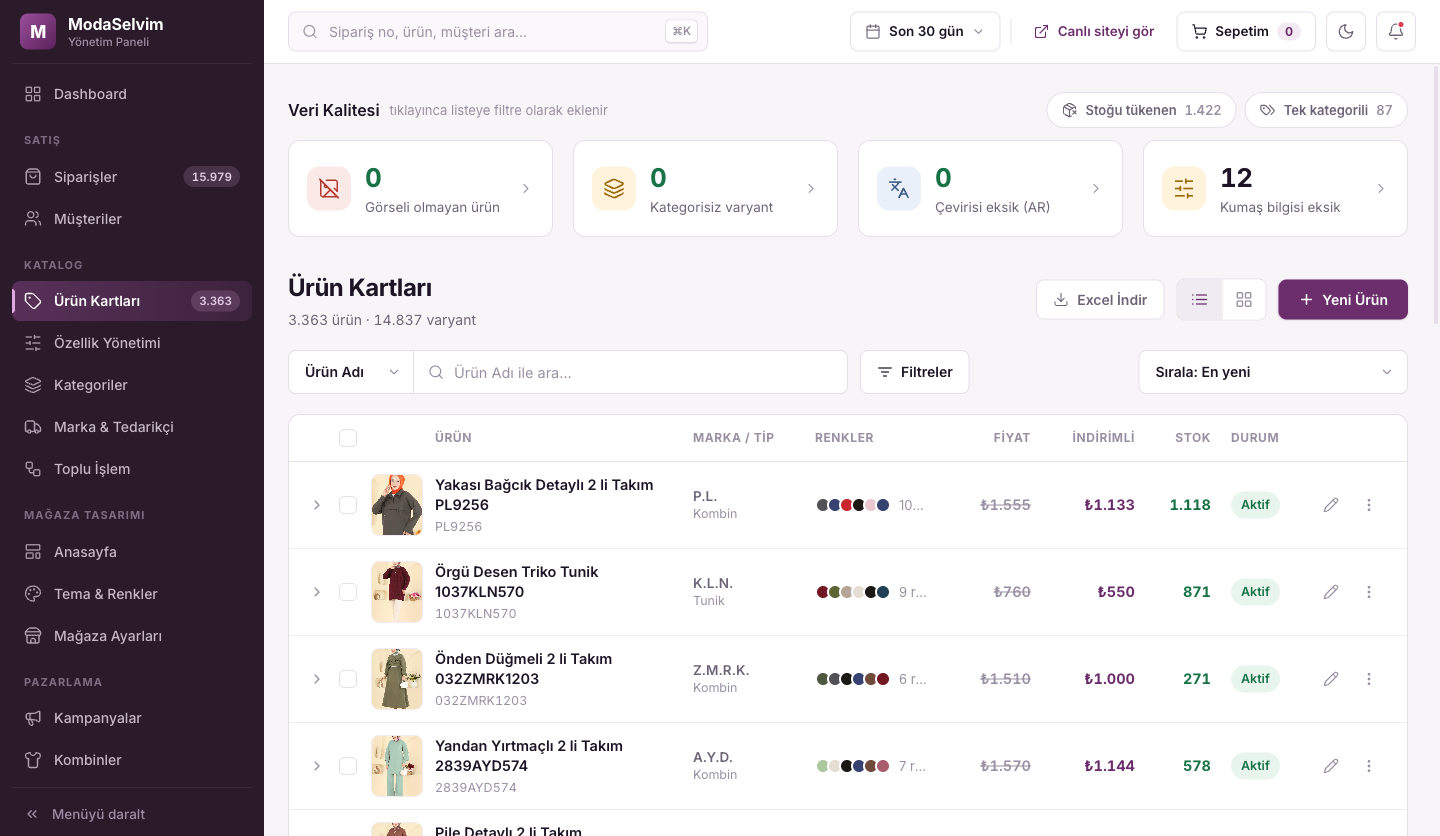This screenshot has height=836, width=1440.
Task: Click the color swatches for PL9256
Action: tap(853, 505)
